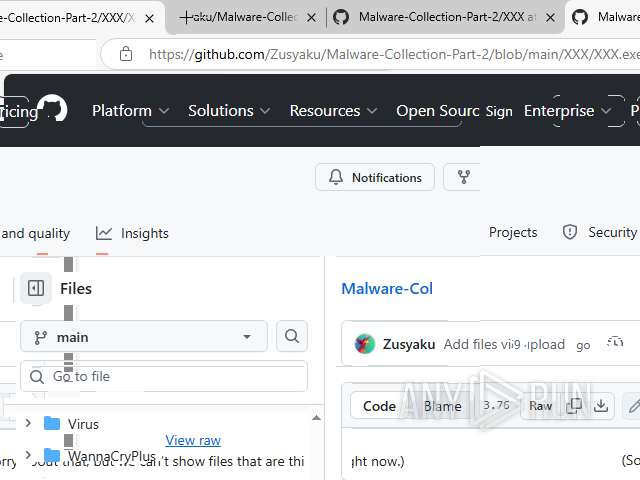
Task: Click the Zusyaku author name
Action: point(409,344)
